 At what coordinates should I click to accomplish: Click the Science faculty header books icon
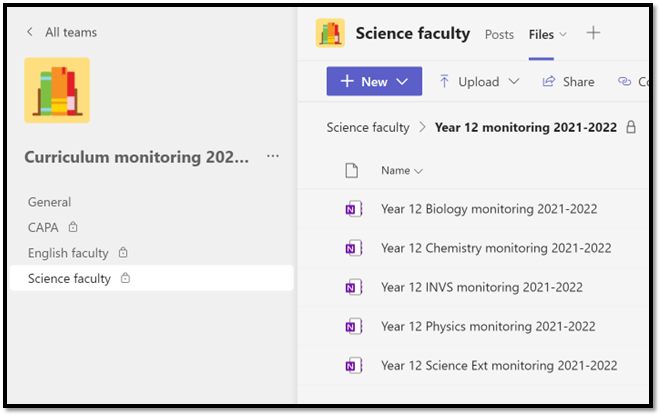pyautogui.click(x=330, y=33)
